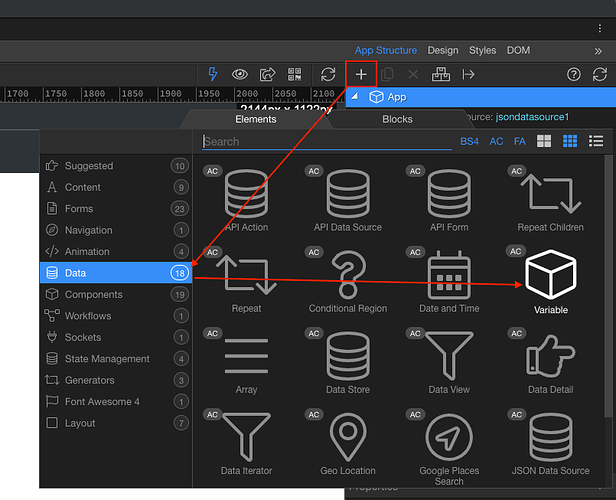616x500 pixels.
Task: Open the Components category
Action: coord(116,294)
